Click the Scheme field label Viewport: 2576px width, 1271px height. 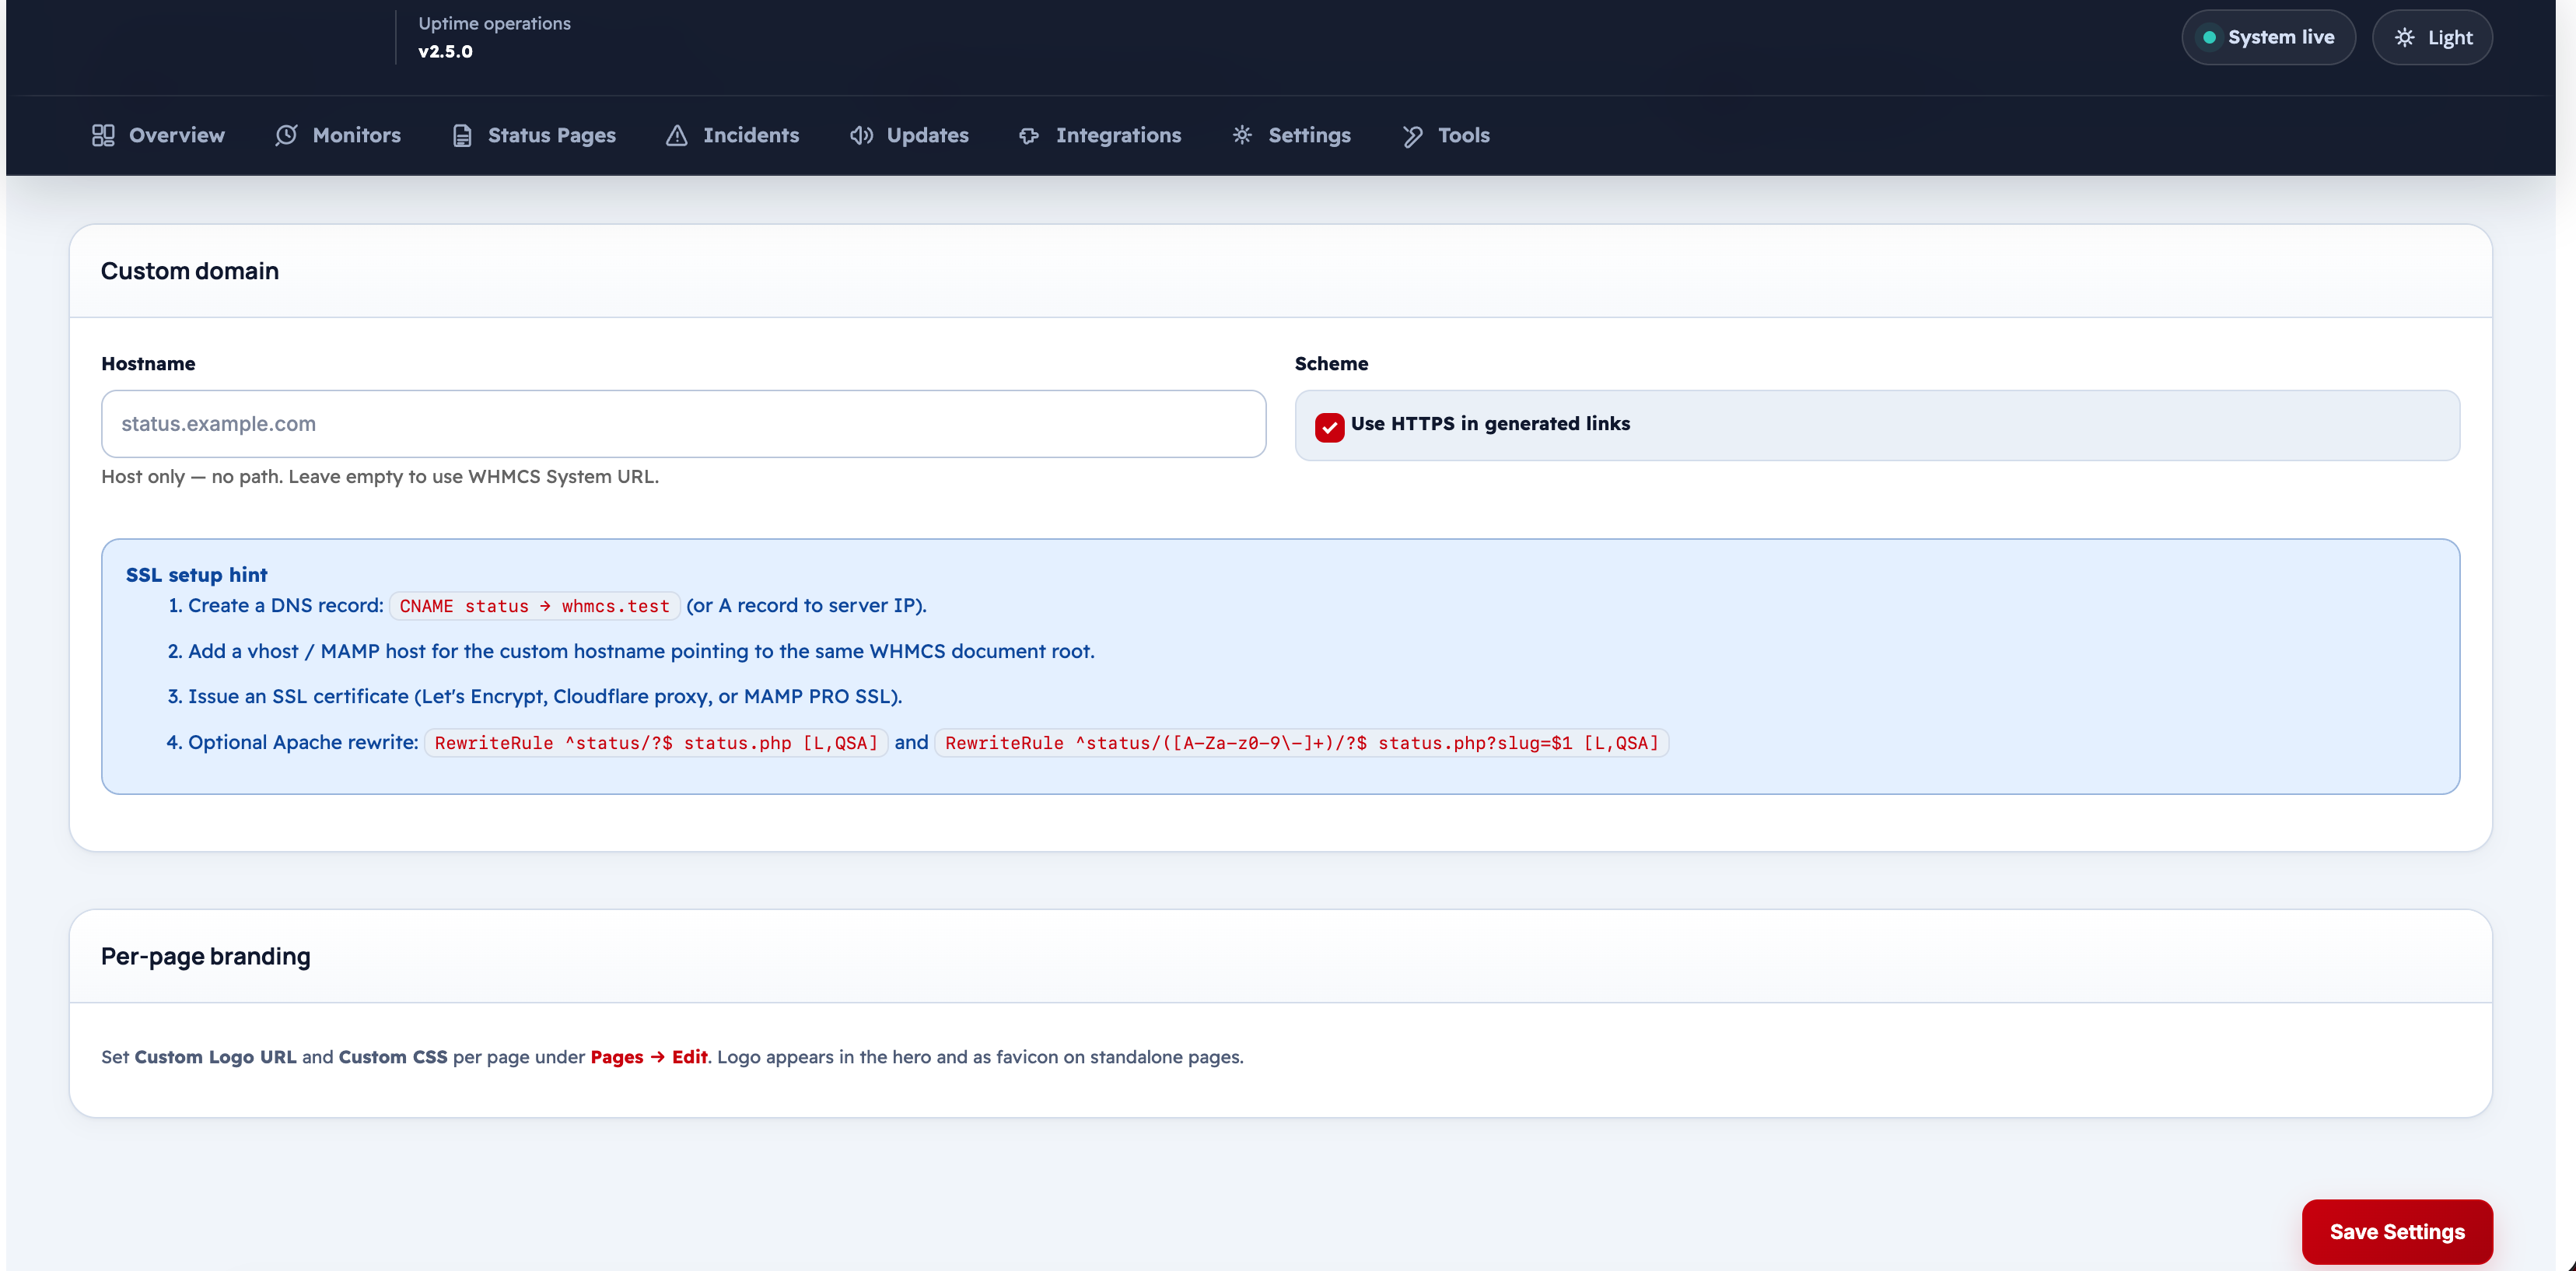(1331, 364)
